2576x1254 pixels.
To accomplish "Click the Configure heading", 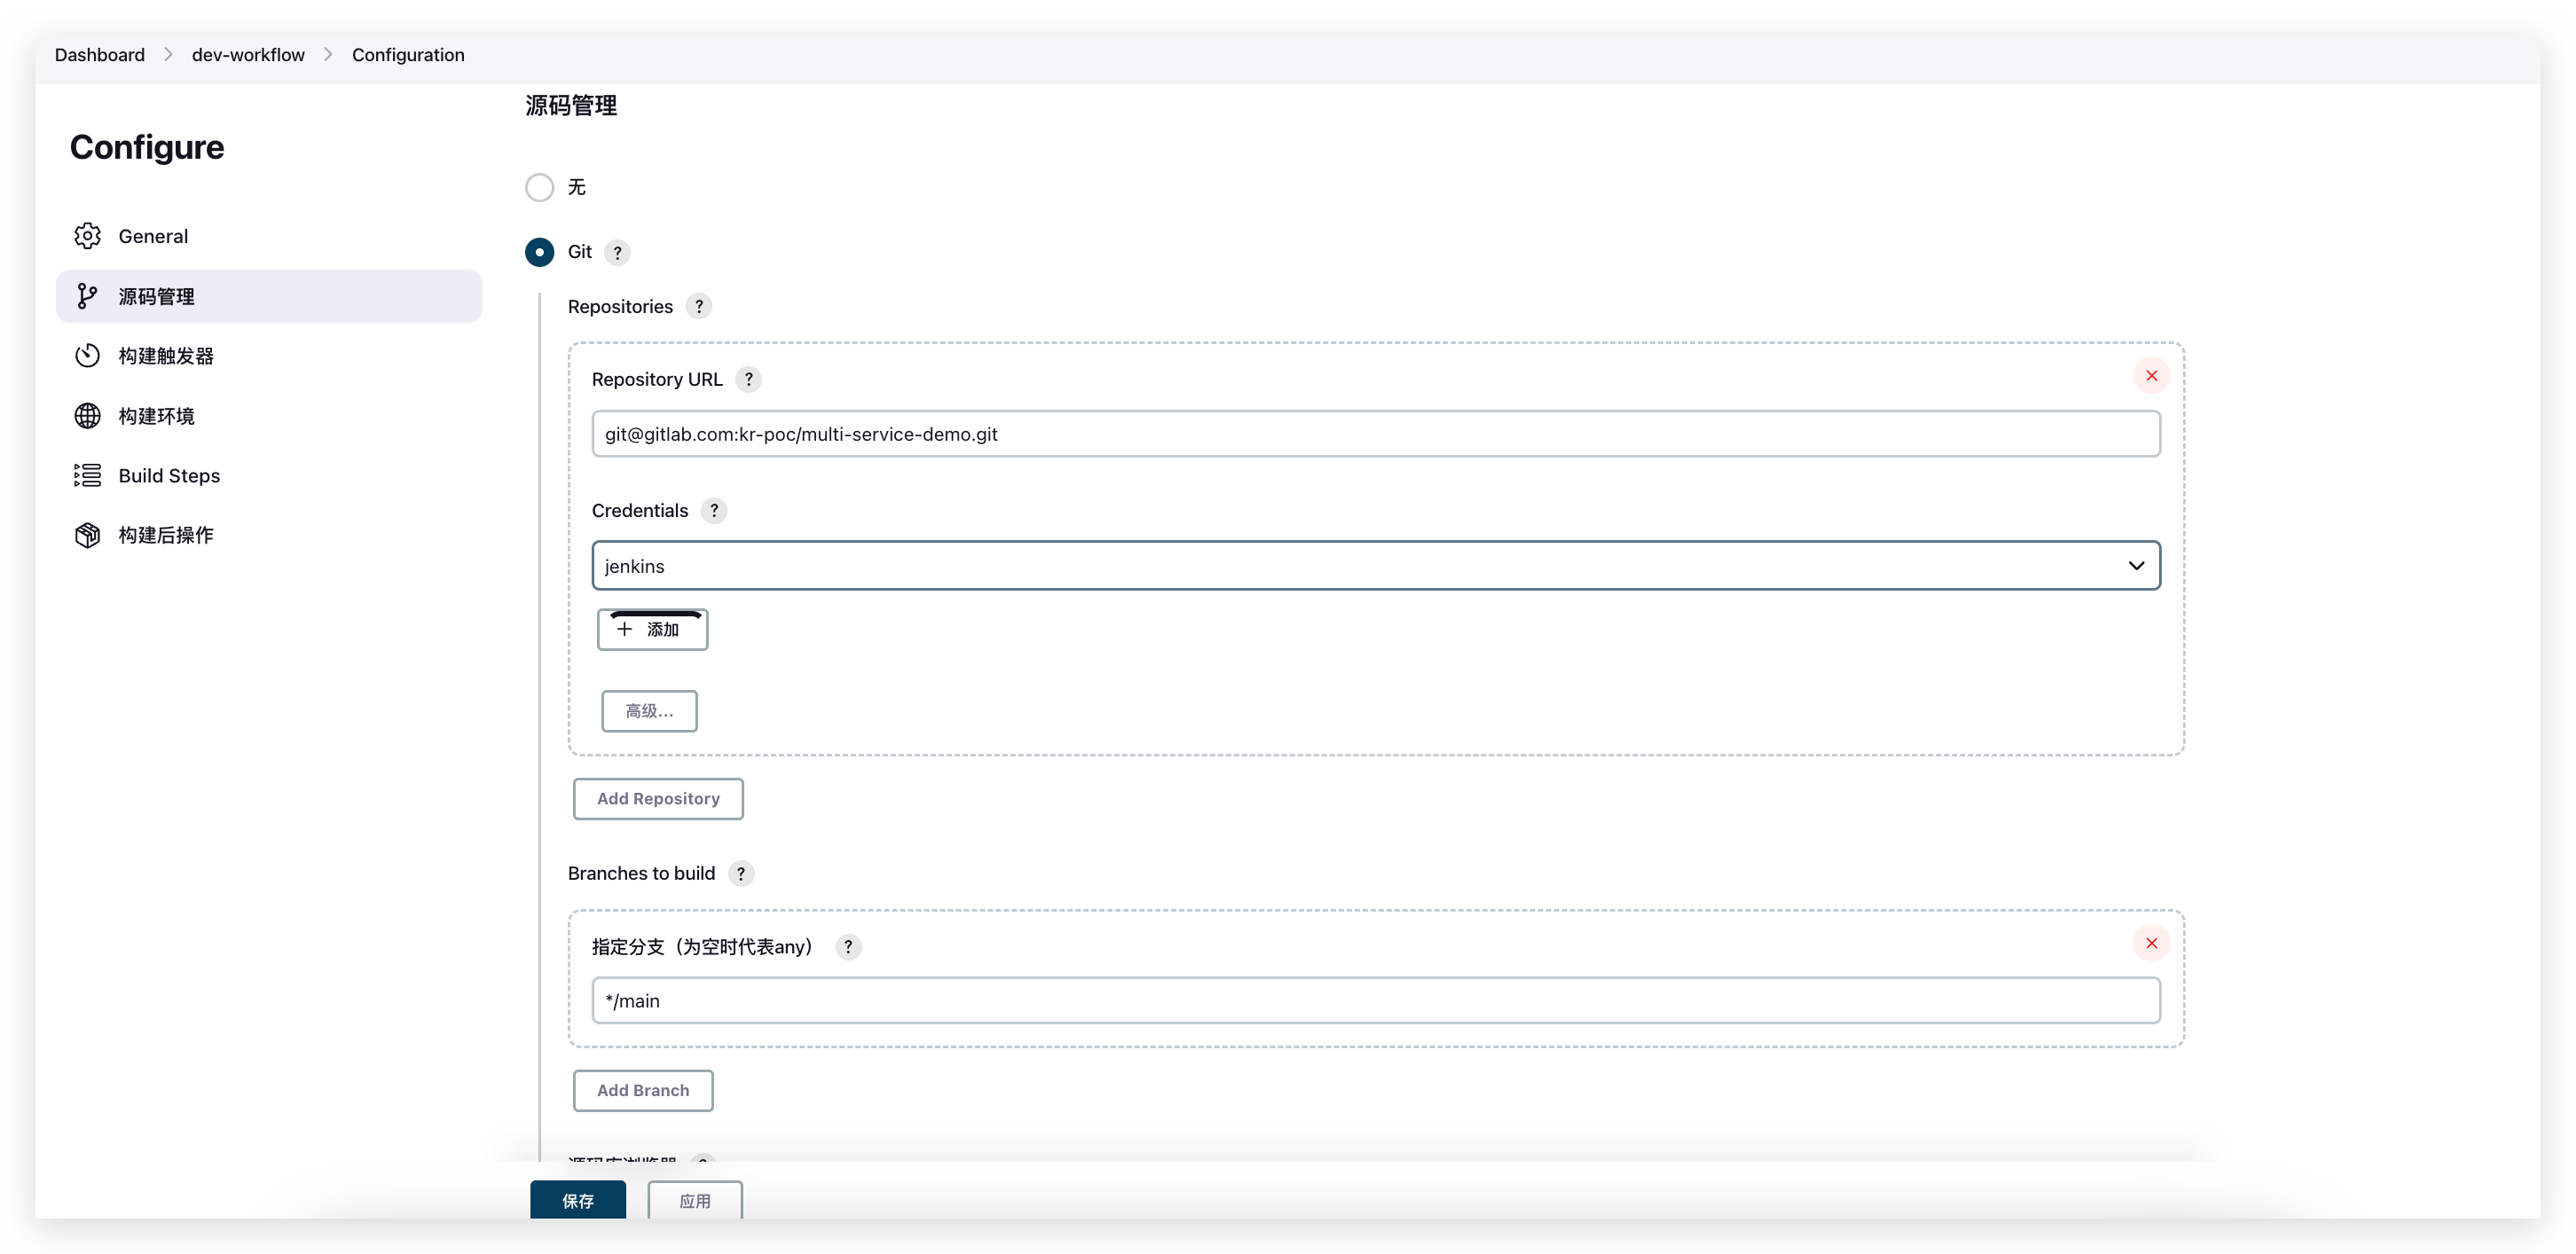I will point(147,148).
